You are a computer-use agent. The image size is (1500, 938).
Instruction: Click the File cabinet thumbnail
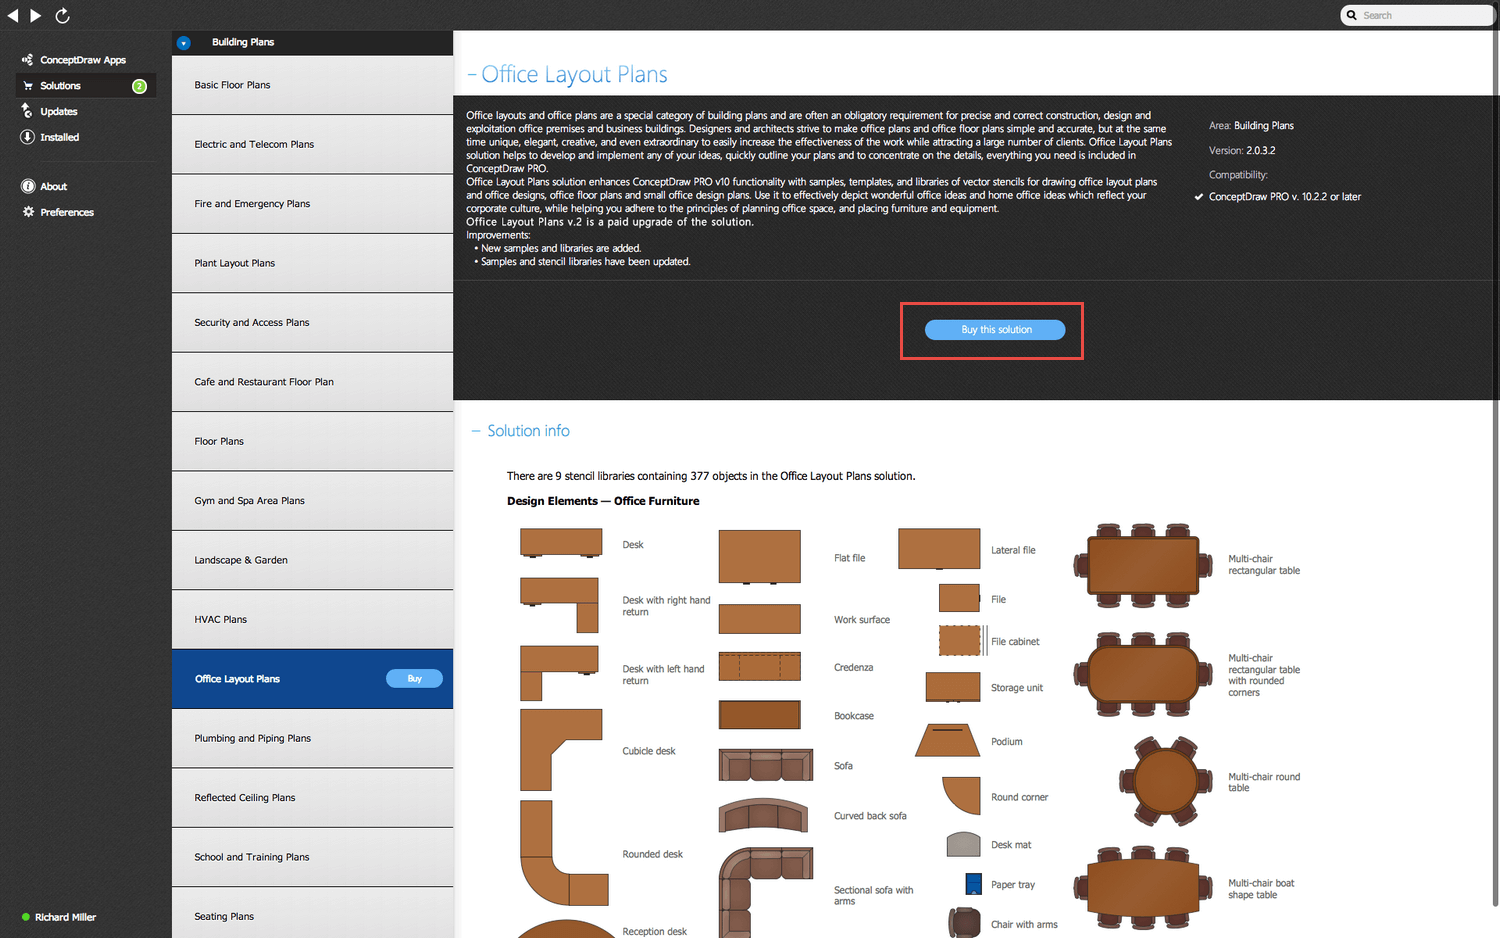click(x=962, y=641)
